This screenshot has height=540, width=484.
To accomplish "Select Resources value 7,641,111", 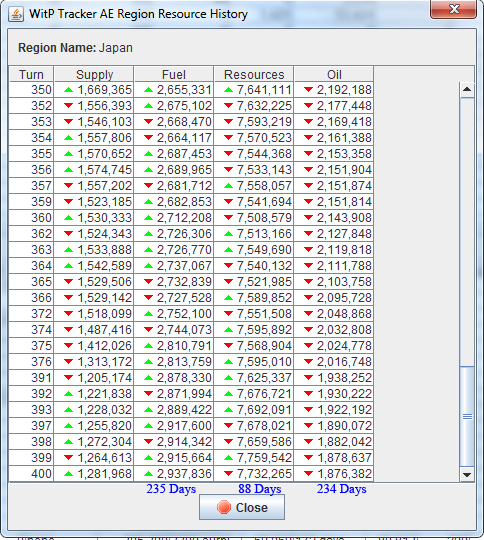I will point(254,90).
